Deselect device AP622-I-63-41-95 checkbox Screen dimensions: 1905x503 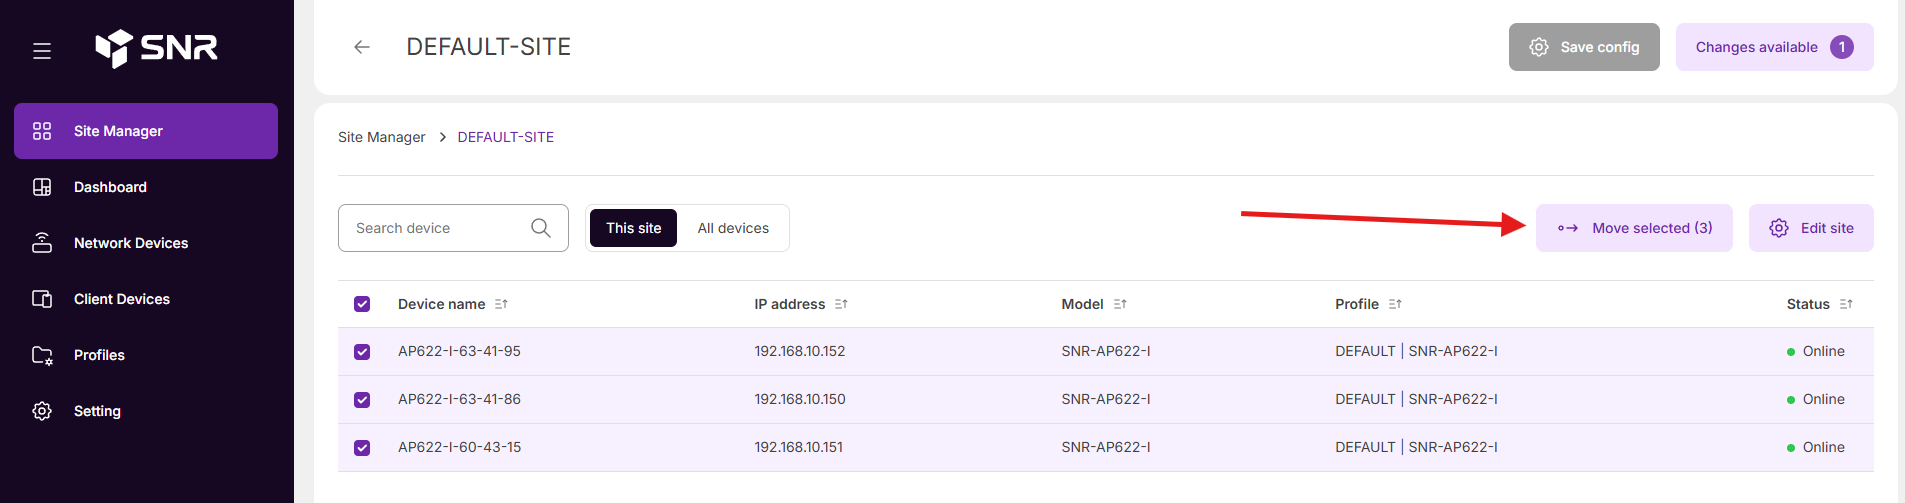(x=362, y=352)
